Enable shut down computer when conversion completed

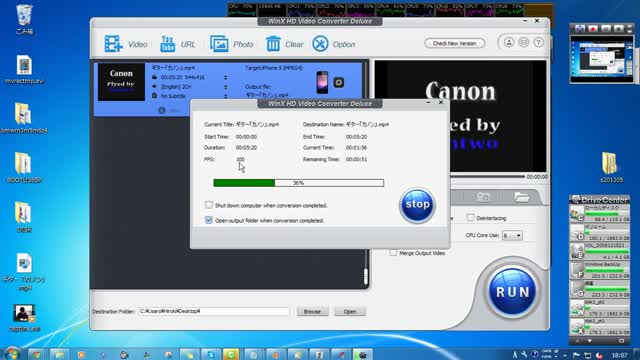(x=209, y=205)
